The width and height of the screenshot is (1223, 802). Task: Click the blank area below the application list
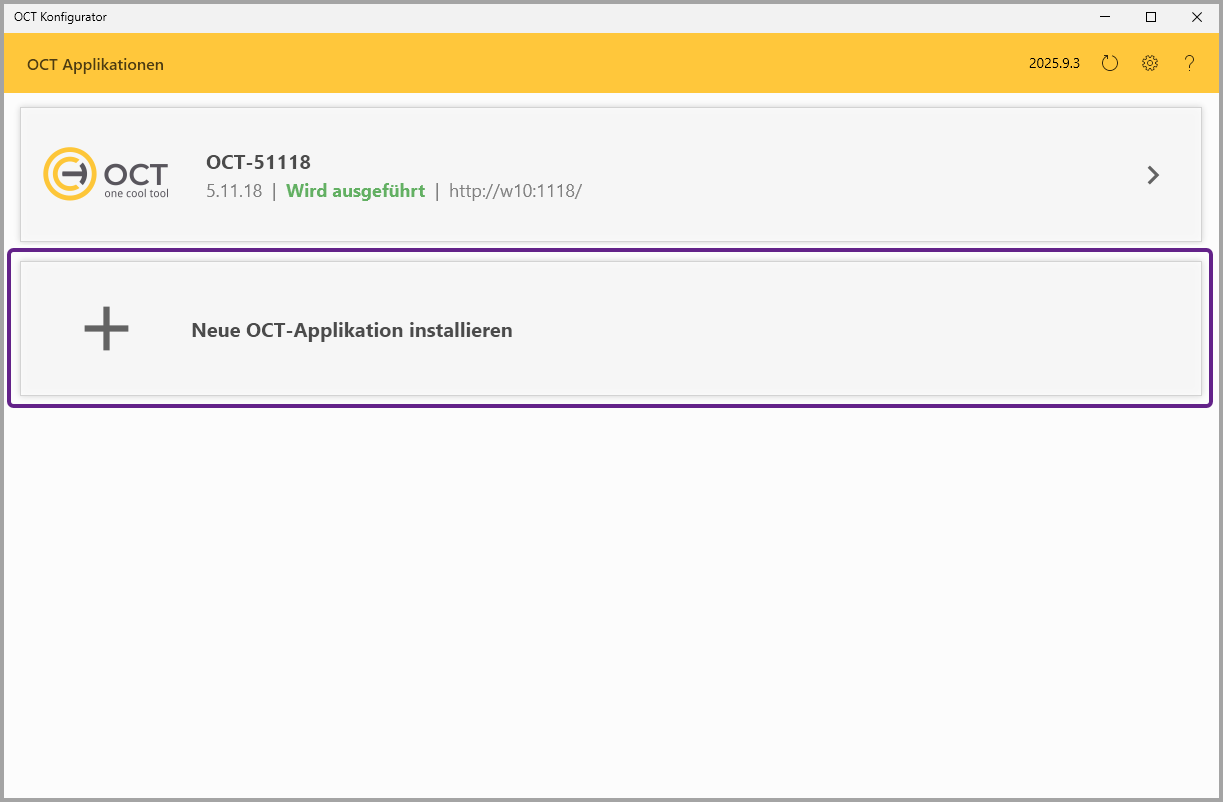coord(610,600)
